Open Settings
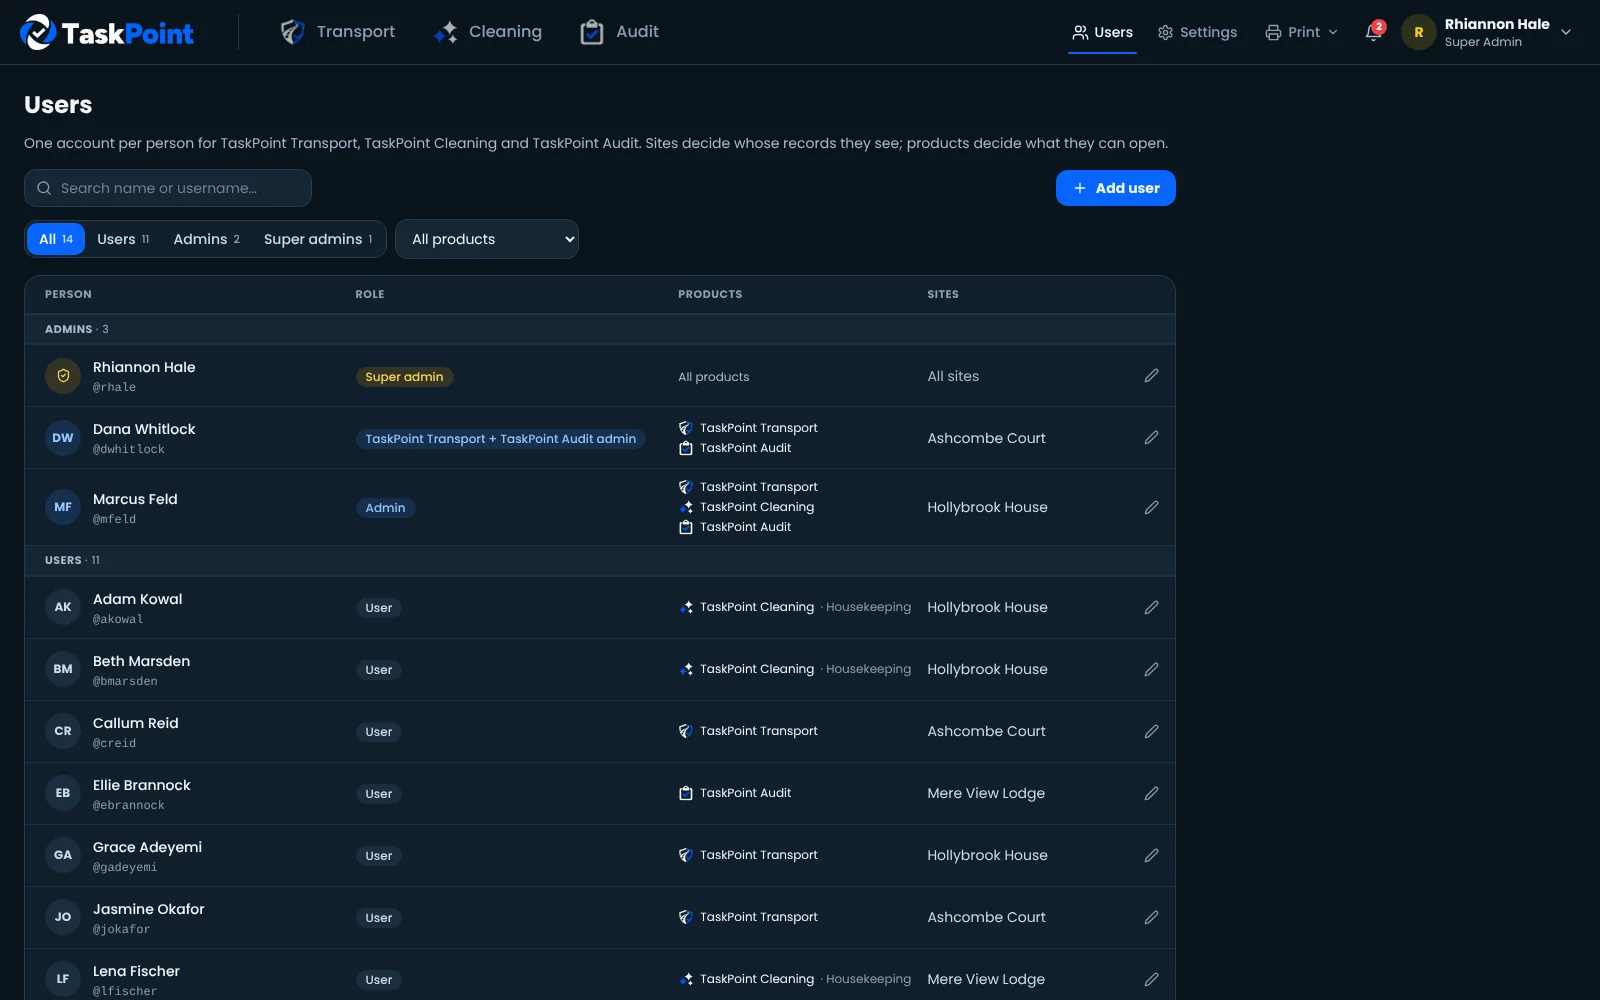Screen dimensions: 1600x1000 pyautogui.click(x=1197, y=32)
